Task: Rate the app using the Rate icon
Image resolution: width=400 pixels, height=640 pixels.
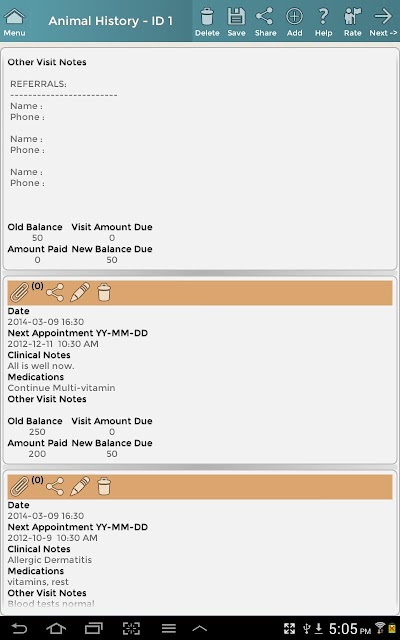Action: point(353,22)
